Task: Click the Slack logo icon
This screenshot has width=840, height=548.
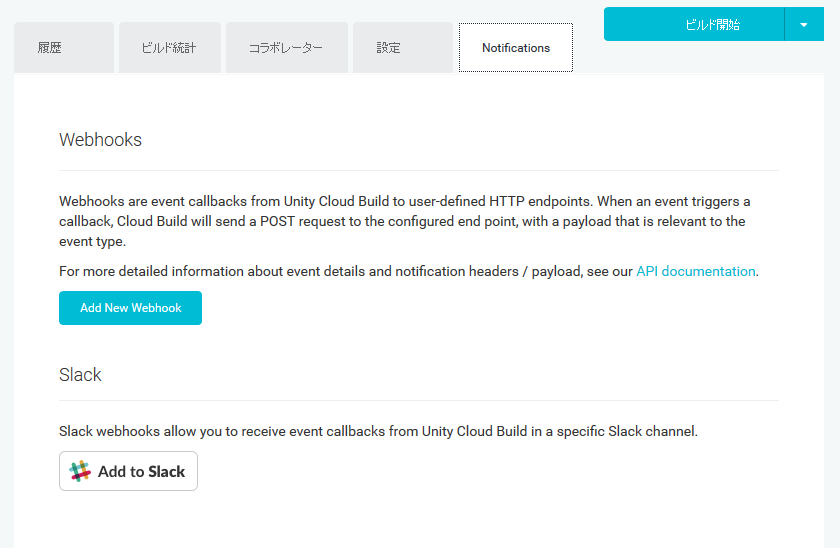Action: (x=80, y=471)
